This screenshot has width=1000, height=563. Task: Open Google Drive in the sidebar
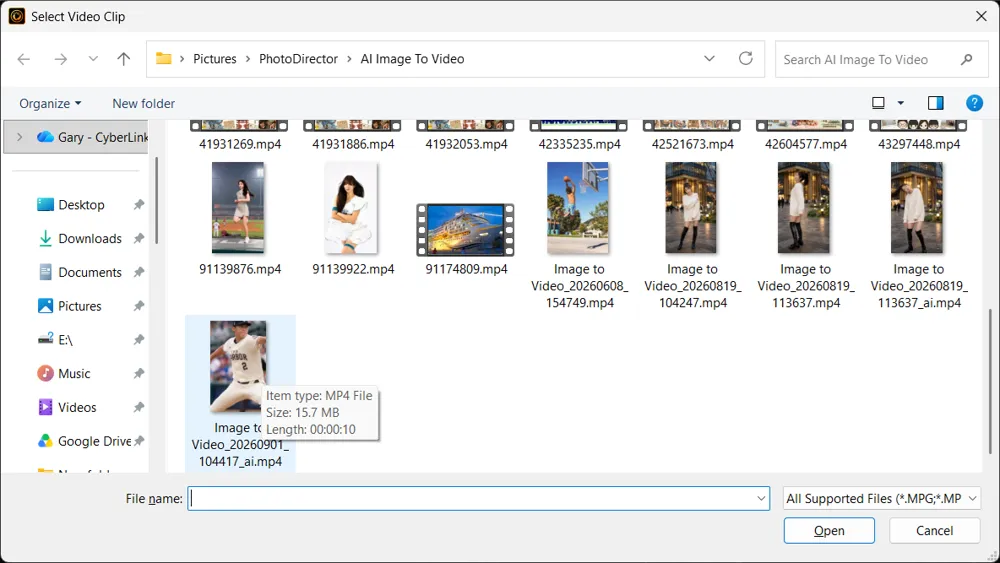pos(94,441)
